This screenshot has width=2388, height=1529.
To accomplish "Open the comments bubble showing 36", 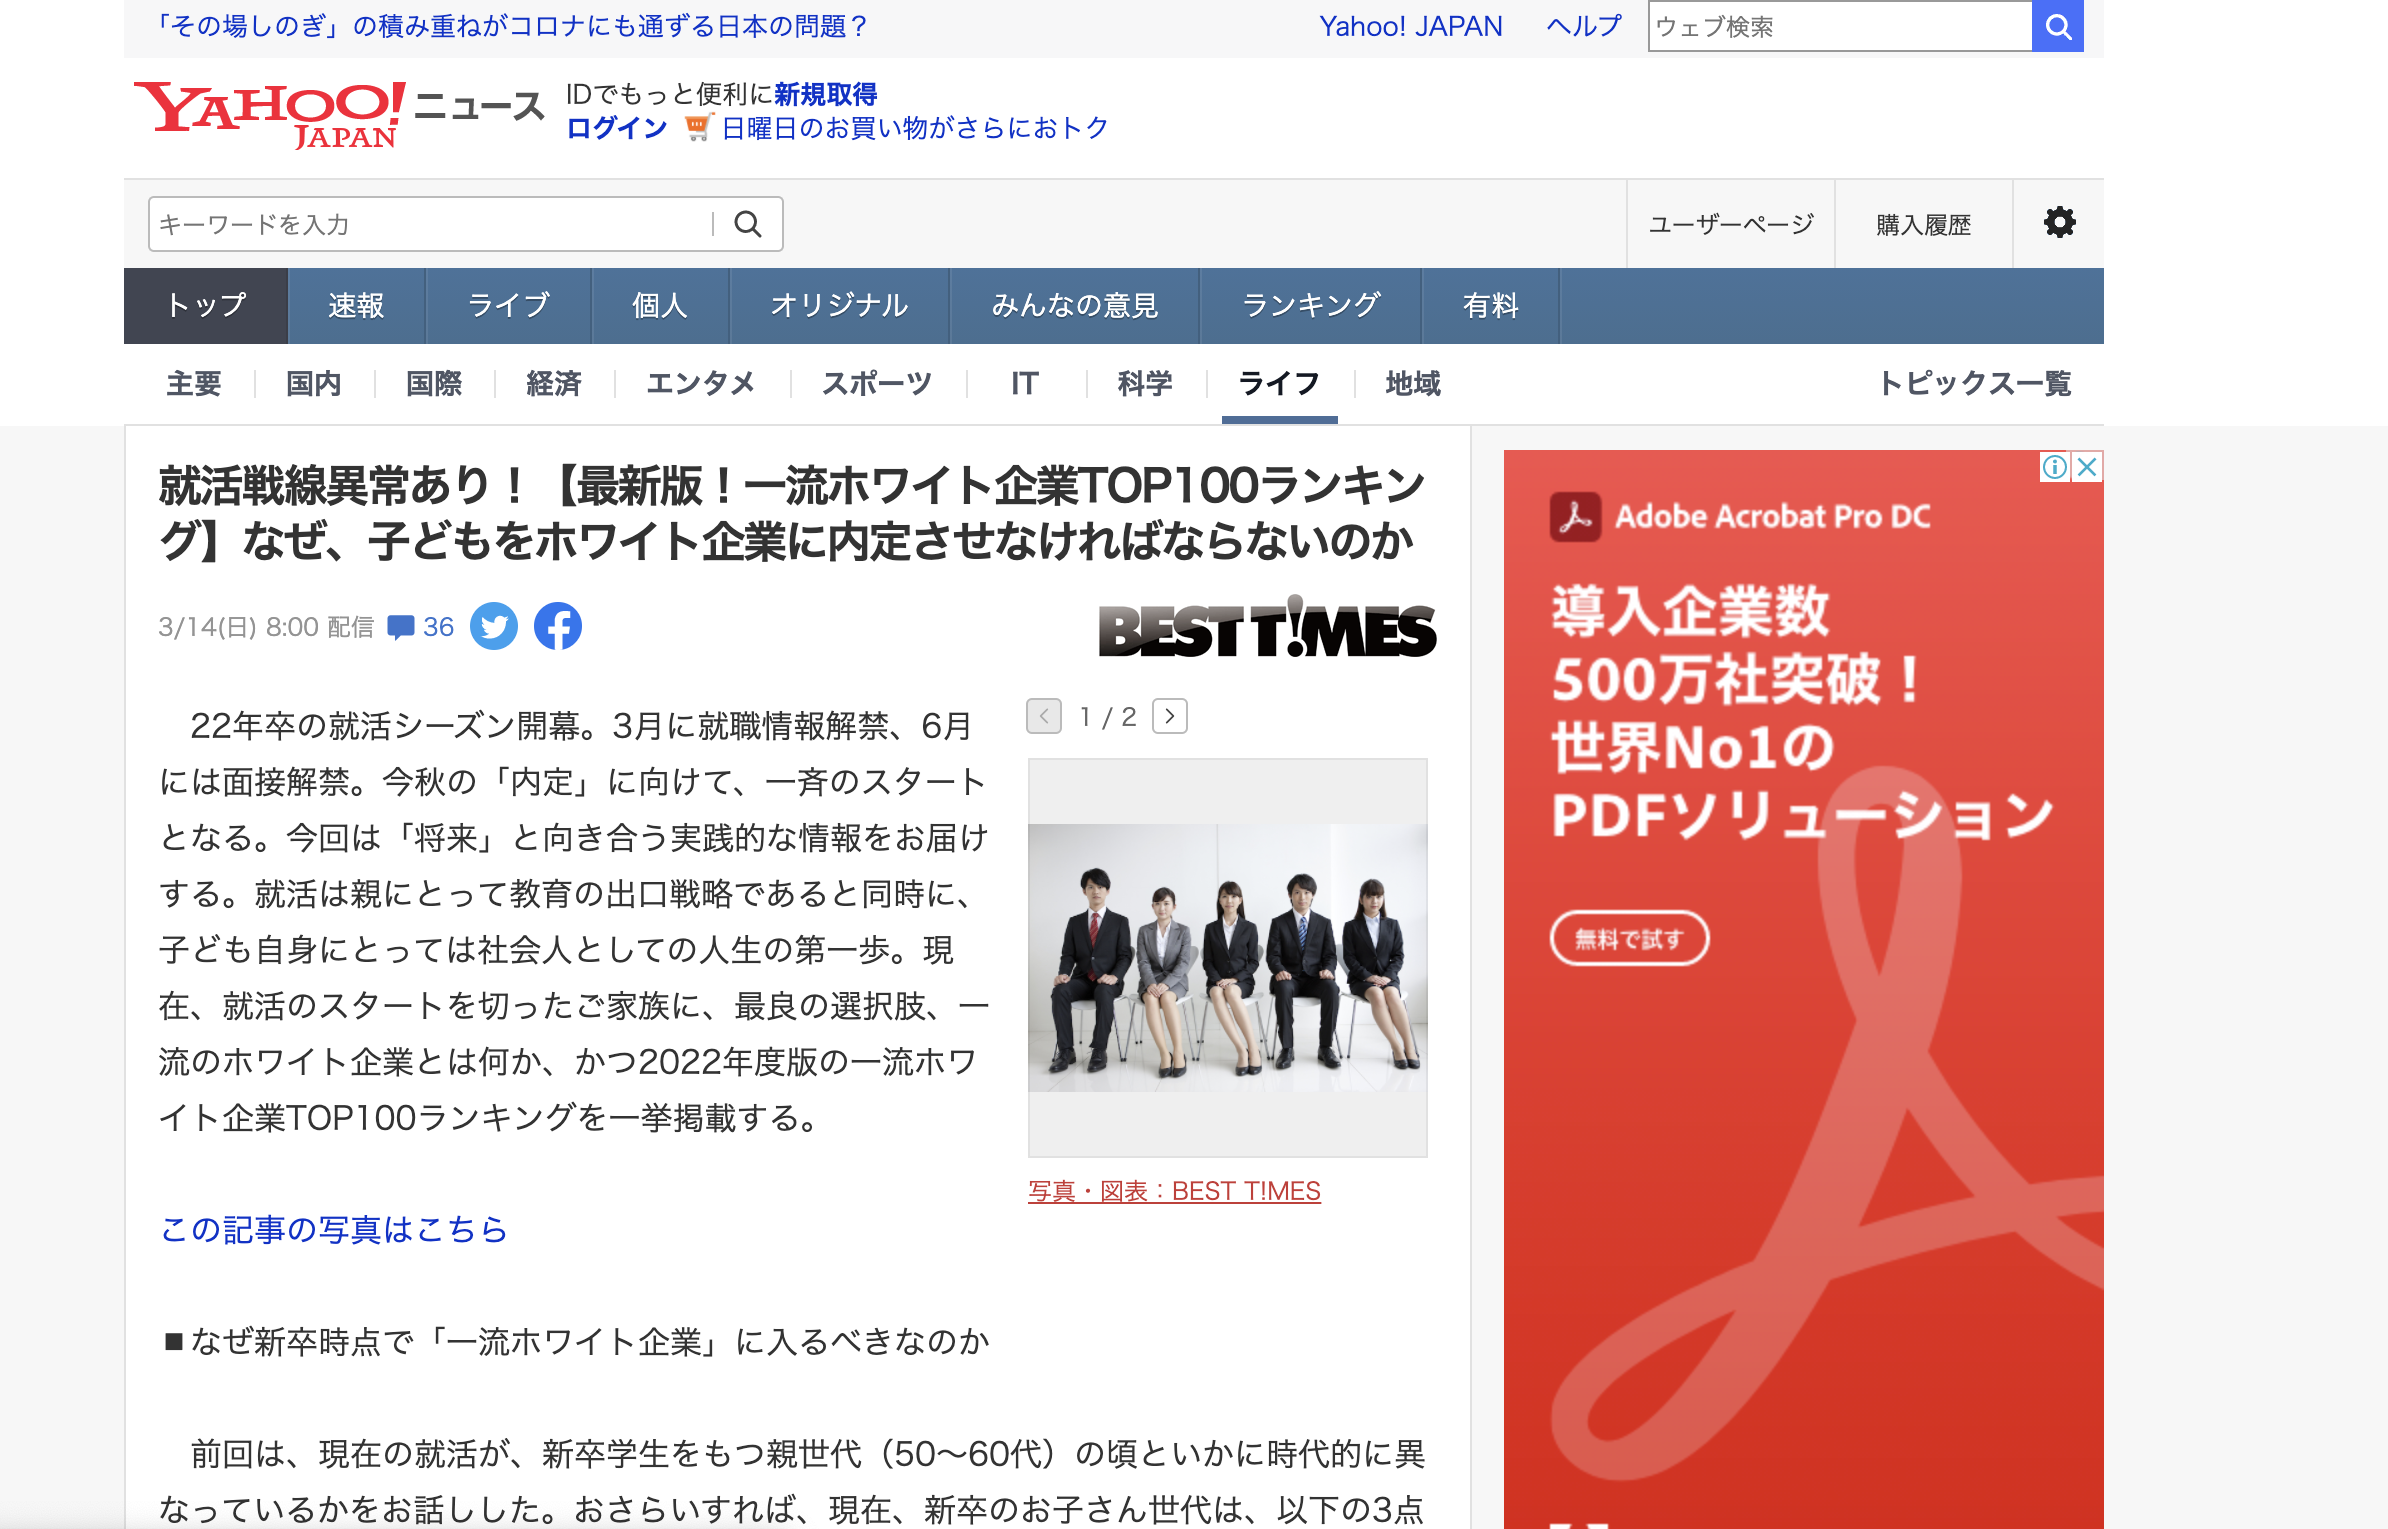I will [421, 627].
